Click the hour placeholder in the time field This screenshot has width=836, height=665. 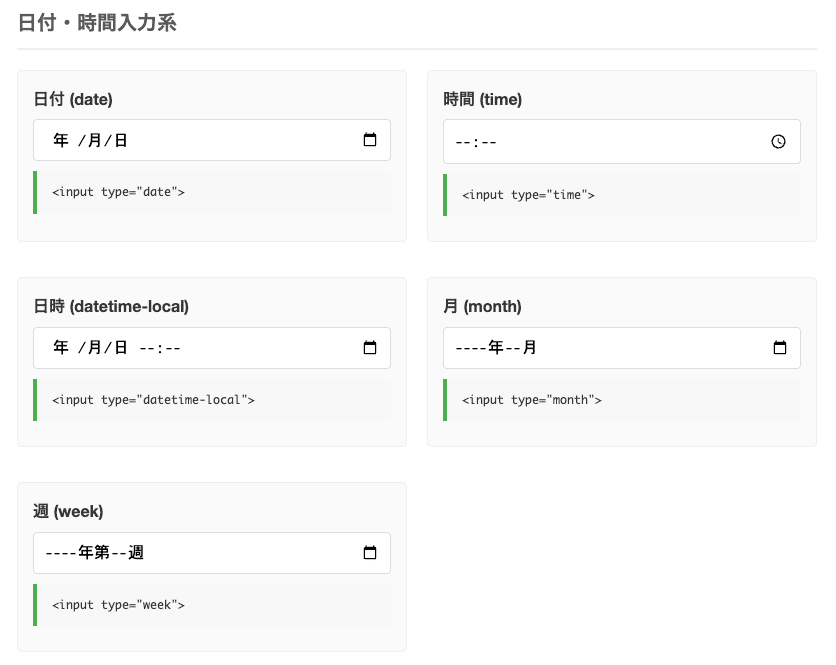[463, 142]
